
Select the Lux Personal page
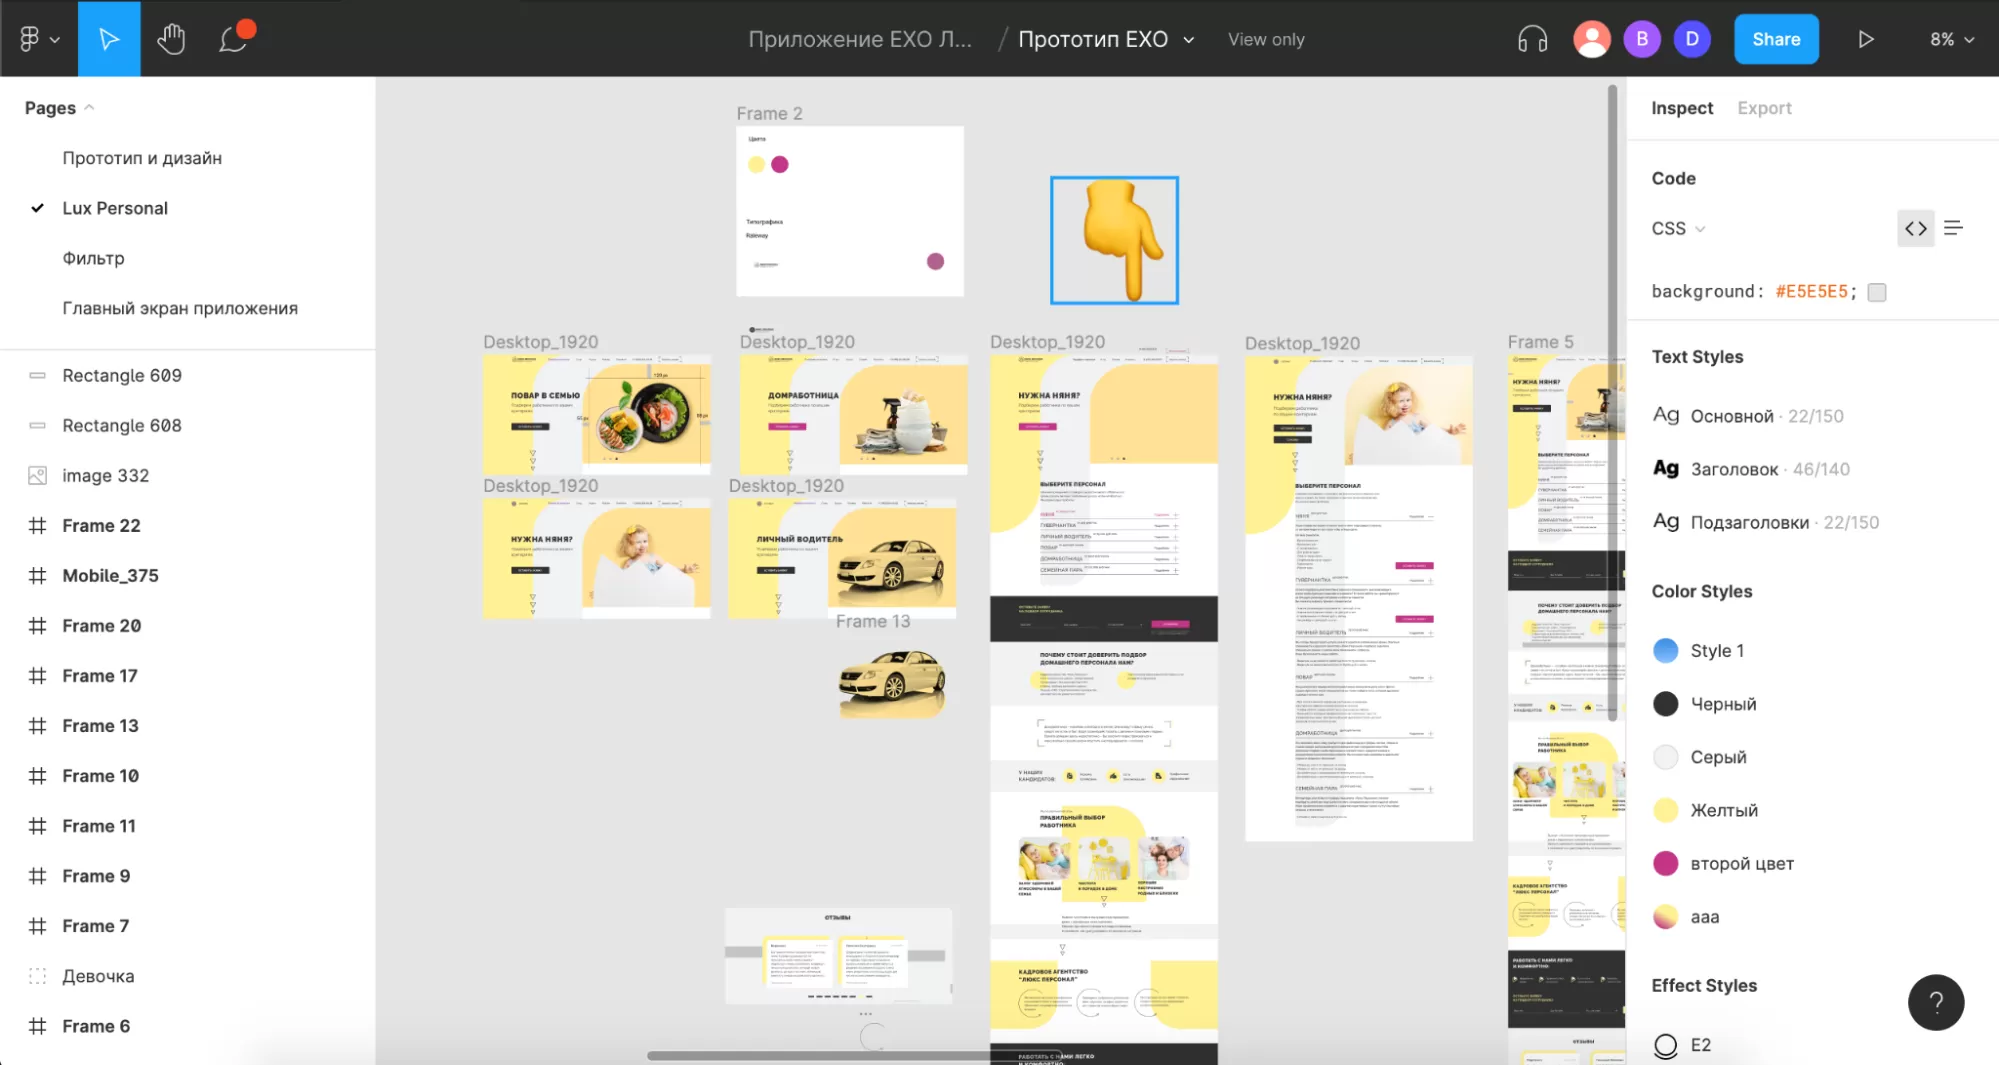click(x=115, y=208)
